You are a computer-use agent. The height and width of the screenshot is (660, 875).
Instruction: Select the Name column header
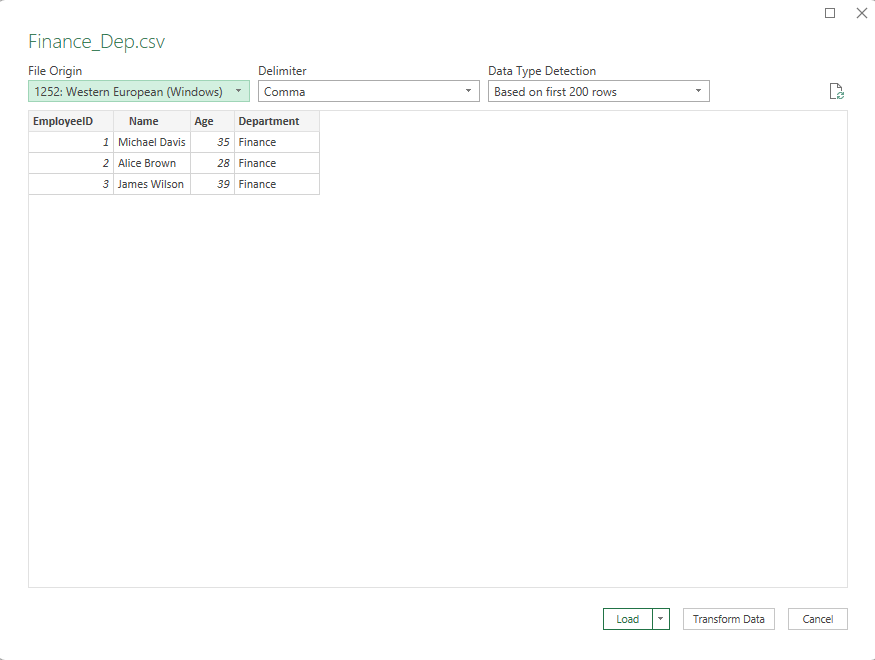[x=152, y=121]
